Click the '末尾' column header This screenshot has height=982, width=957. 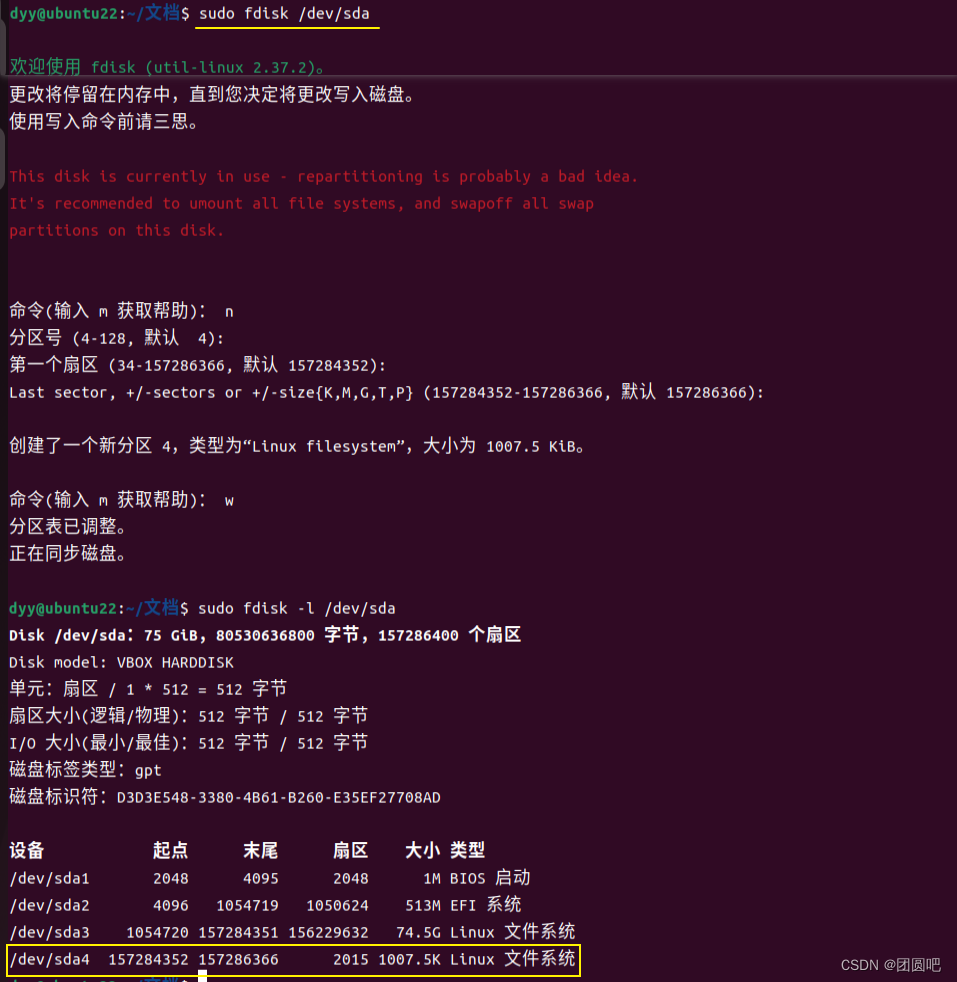pos(261,850)
